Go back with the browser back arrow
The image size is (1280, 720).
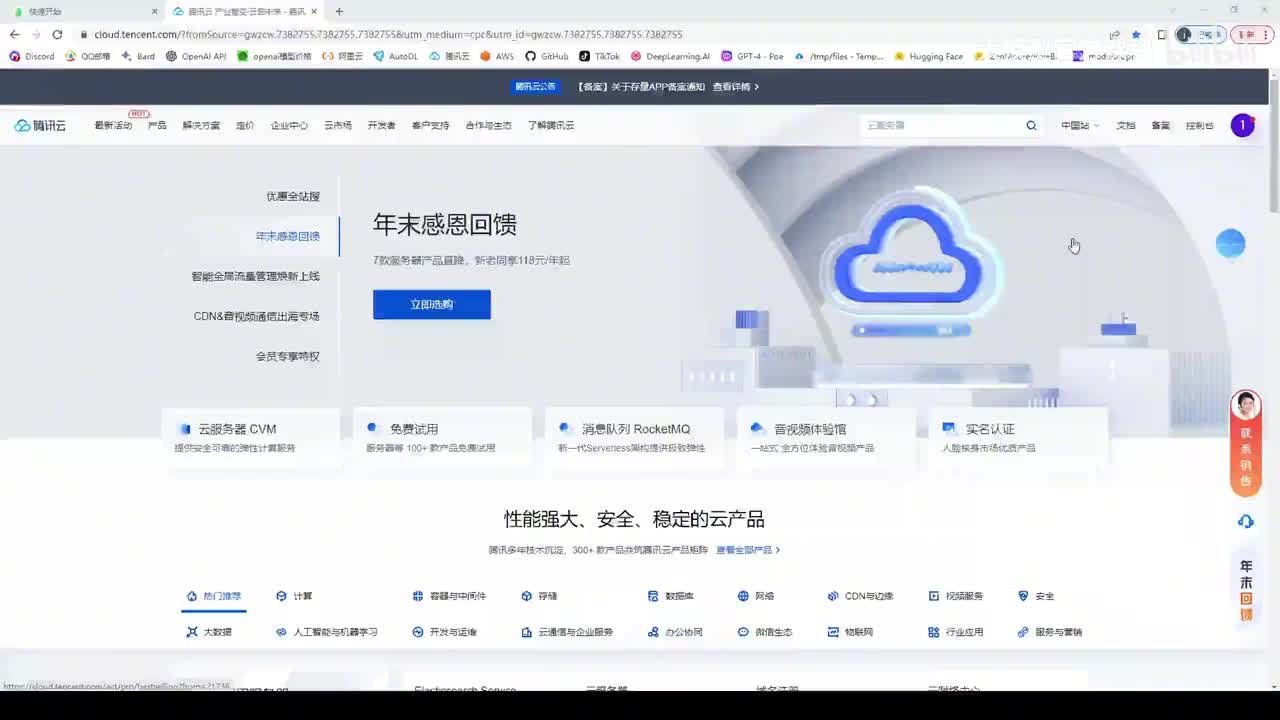click(14, 34)
